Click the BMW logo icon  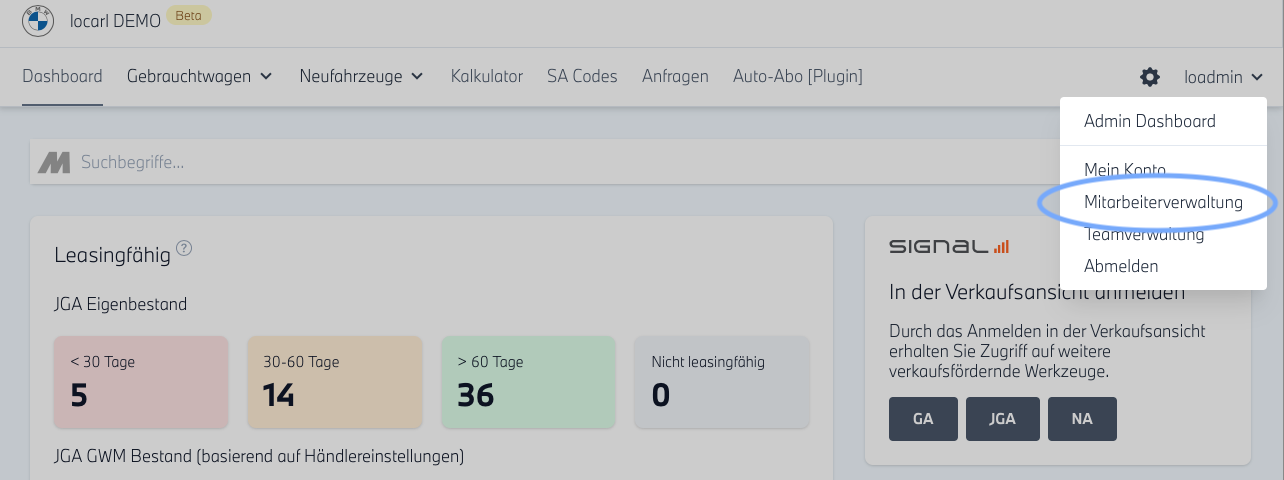38,20
